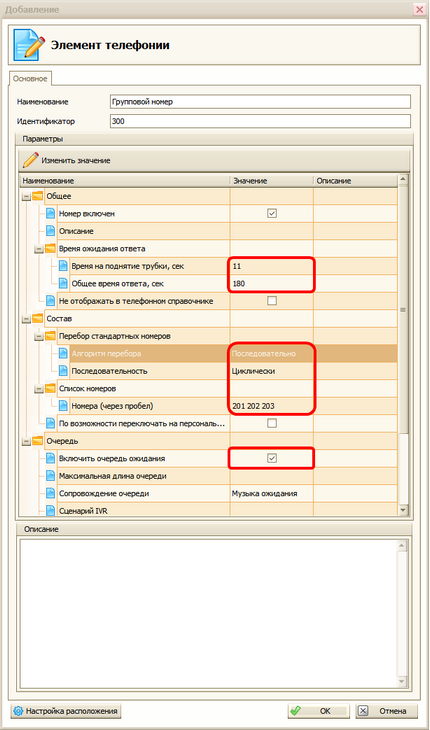
Task: Collapse the Перебор стандартных номеров group
Action: [40, 337]
